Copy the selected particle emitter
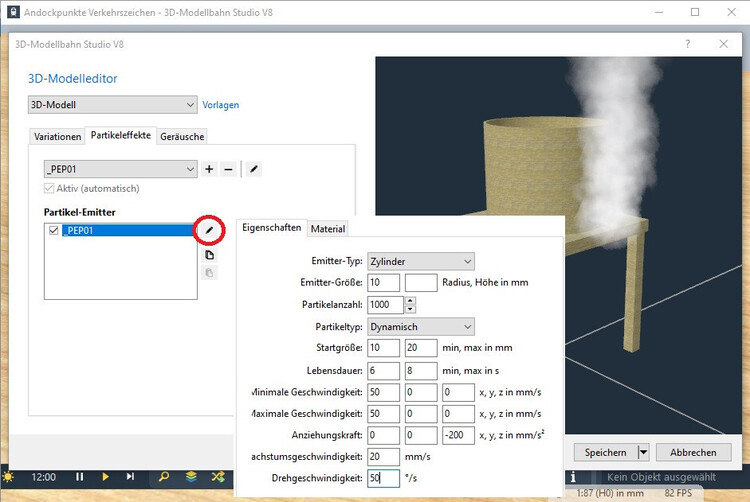 [x=210, y=254]
